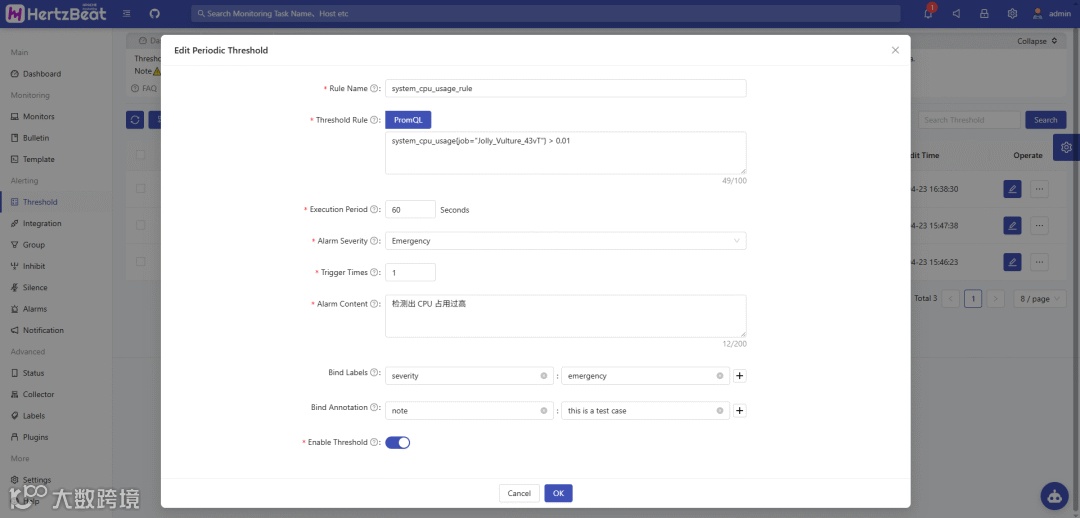Focus the top monitoring search bar
Viewport: 1080px width, 518px height.
pos(546,13)
